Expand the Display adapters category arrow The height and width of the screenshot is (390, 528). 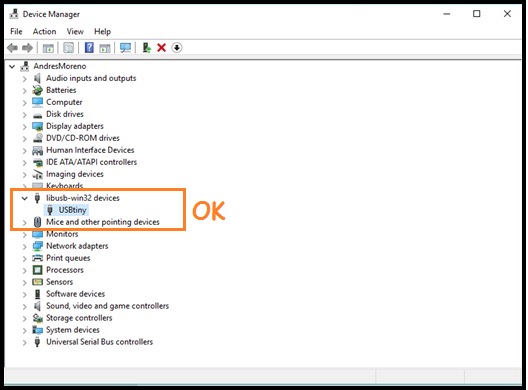pos(24,127)
